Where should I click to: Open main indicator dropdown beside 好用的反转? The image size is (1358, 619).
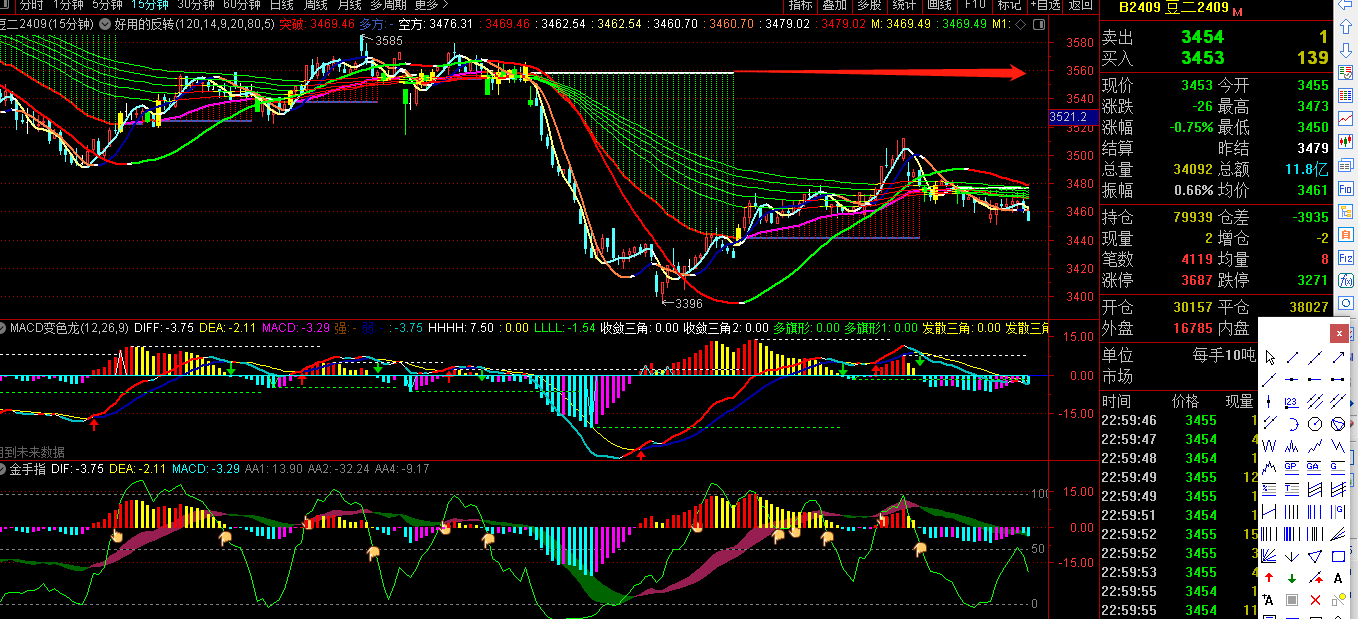click(104, 23)
